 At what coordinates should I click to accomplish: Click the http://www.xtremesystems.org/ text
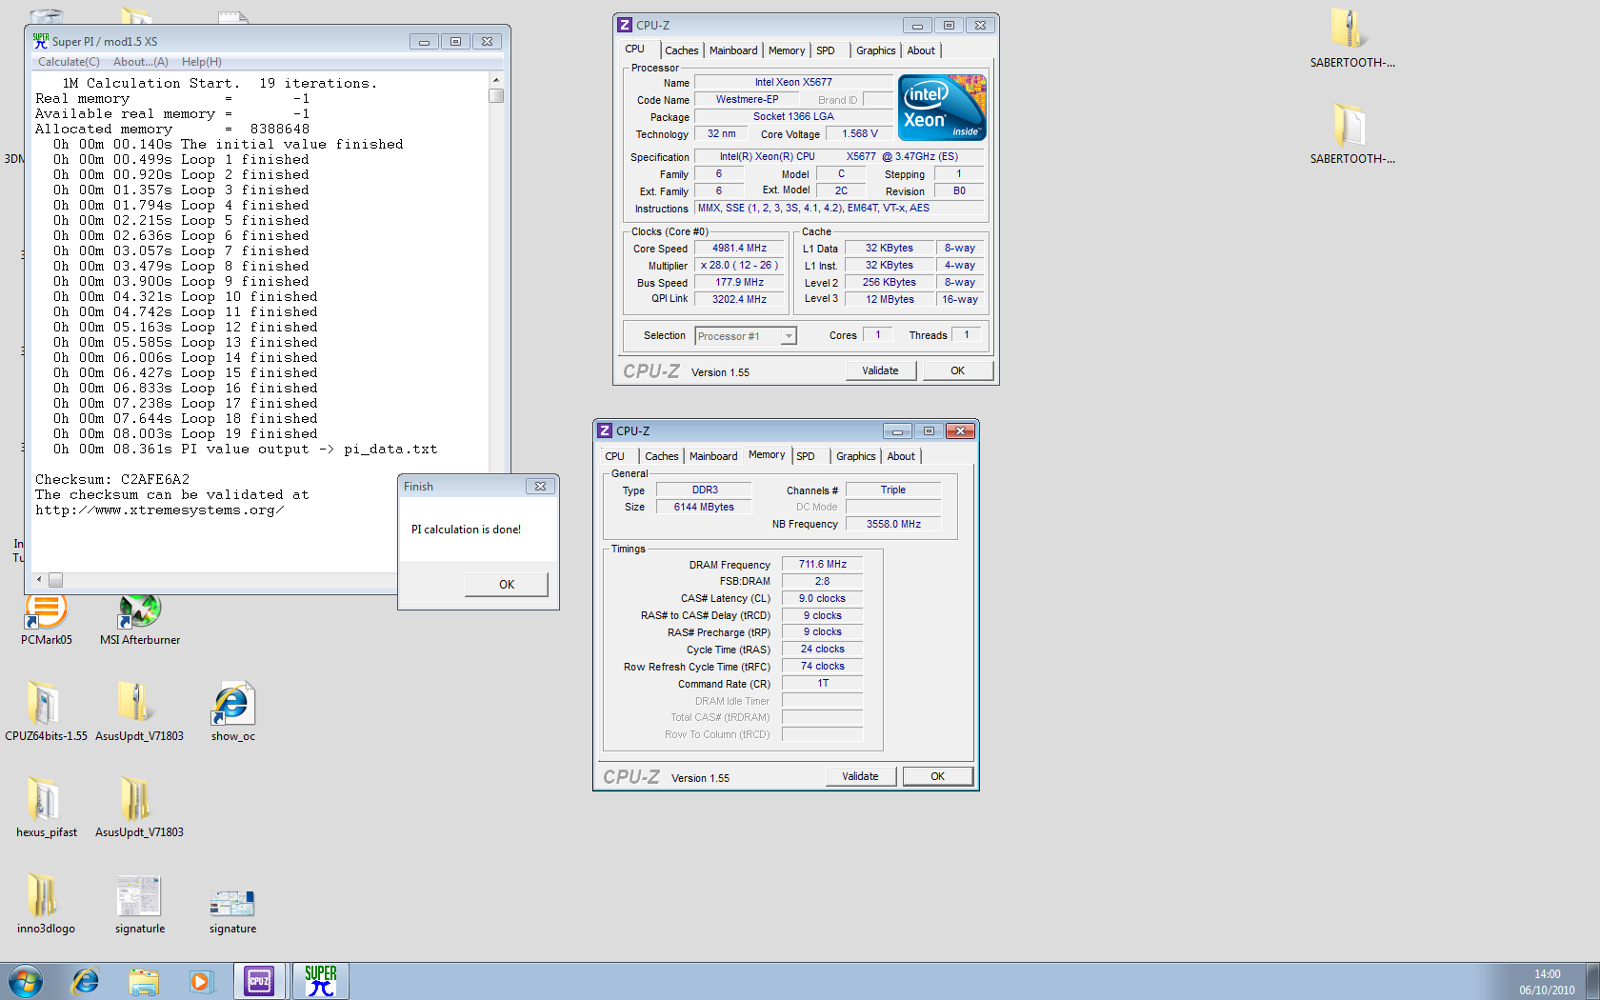click(x=160, y=511)
